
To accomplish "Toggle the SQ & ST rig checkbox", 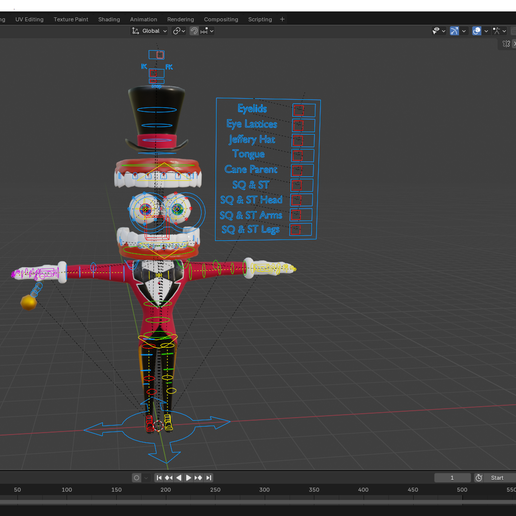I will pos(302,185).
